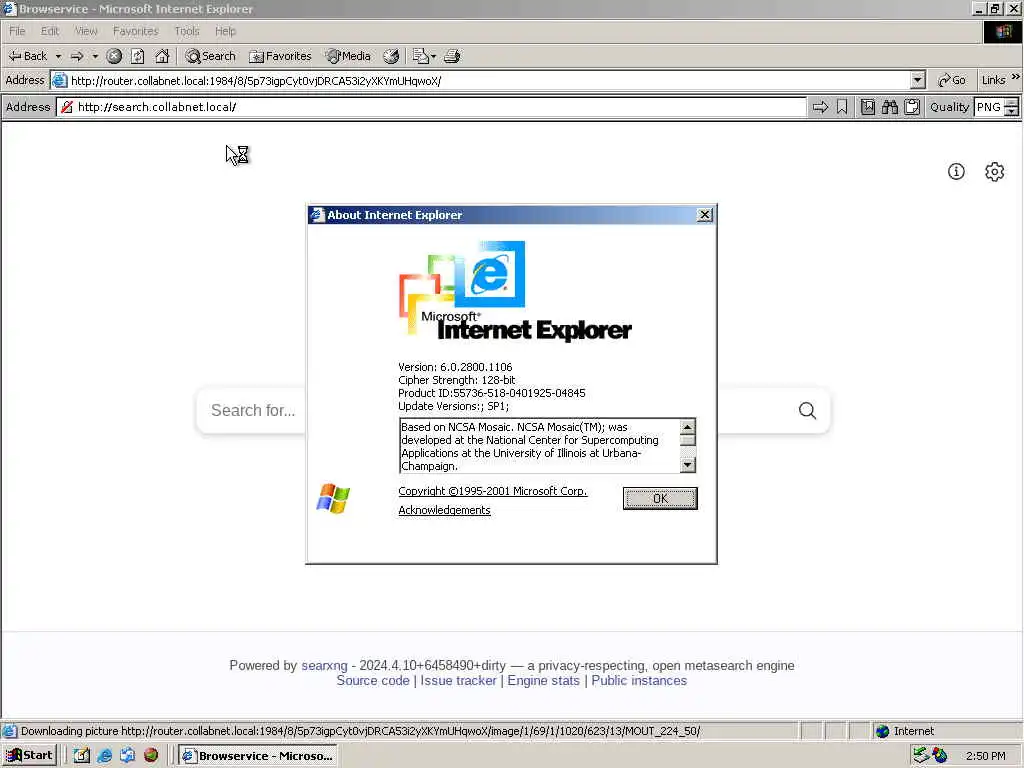The image size is (1024, 768).
Task: Open SearXNG preferences gear icon
Action: (995, 172)
